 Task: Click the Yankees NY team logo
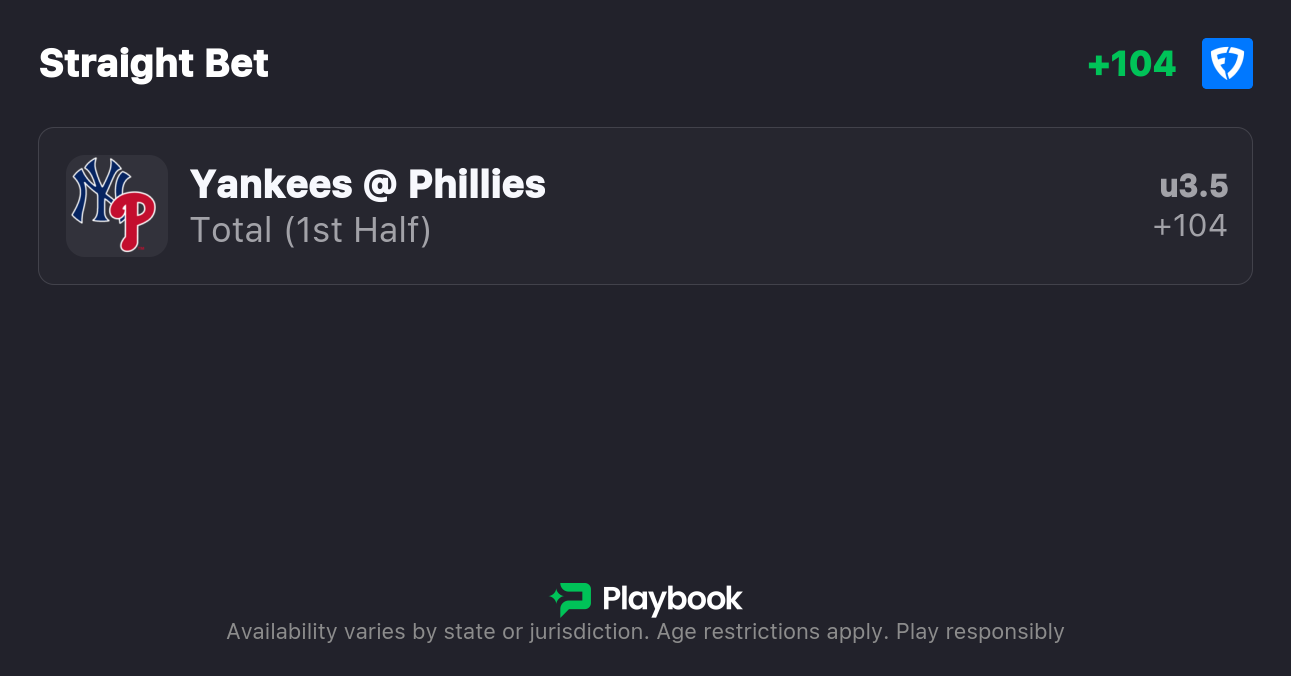pyautogui.click(x=100, y=190)
